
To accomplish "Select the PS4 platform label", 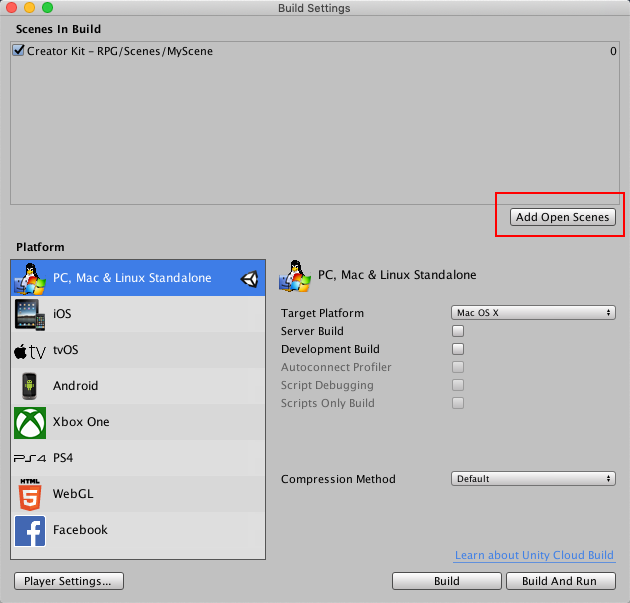I will click(x=63, y=458).
